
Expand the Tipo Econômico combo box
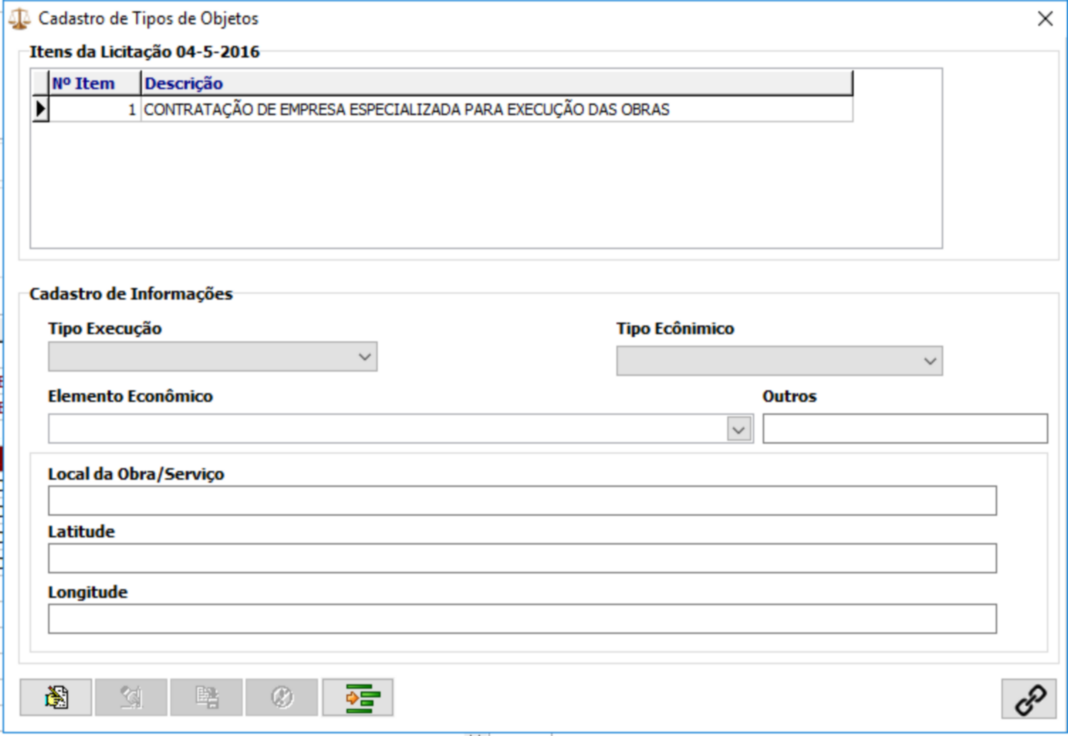tap(930, 361)
